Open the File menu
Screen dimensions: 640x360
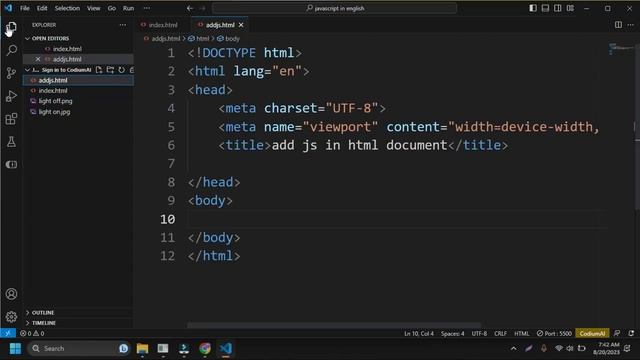pos(24,8)
